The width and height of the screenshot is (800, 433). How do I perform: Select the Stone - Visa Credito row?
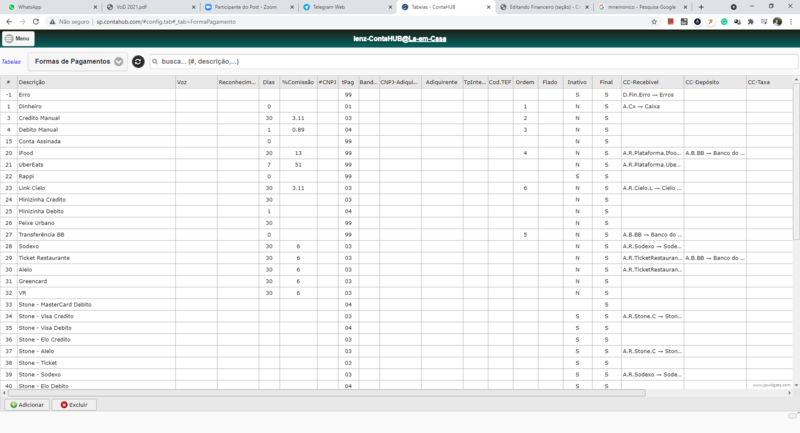[398, 316]
